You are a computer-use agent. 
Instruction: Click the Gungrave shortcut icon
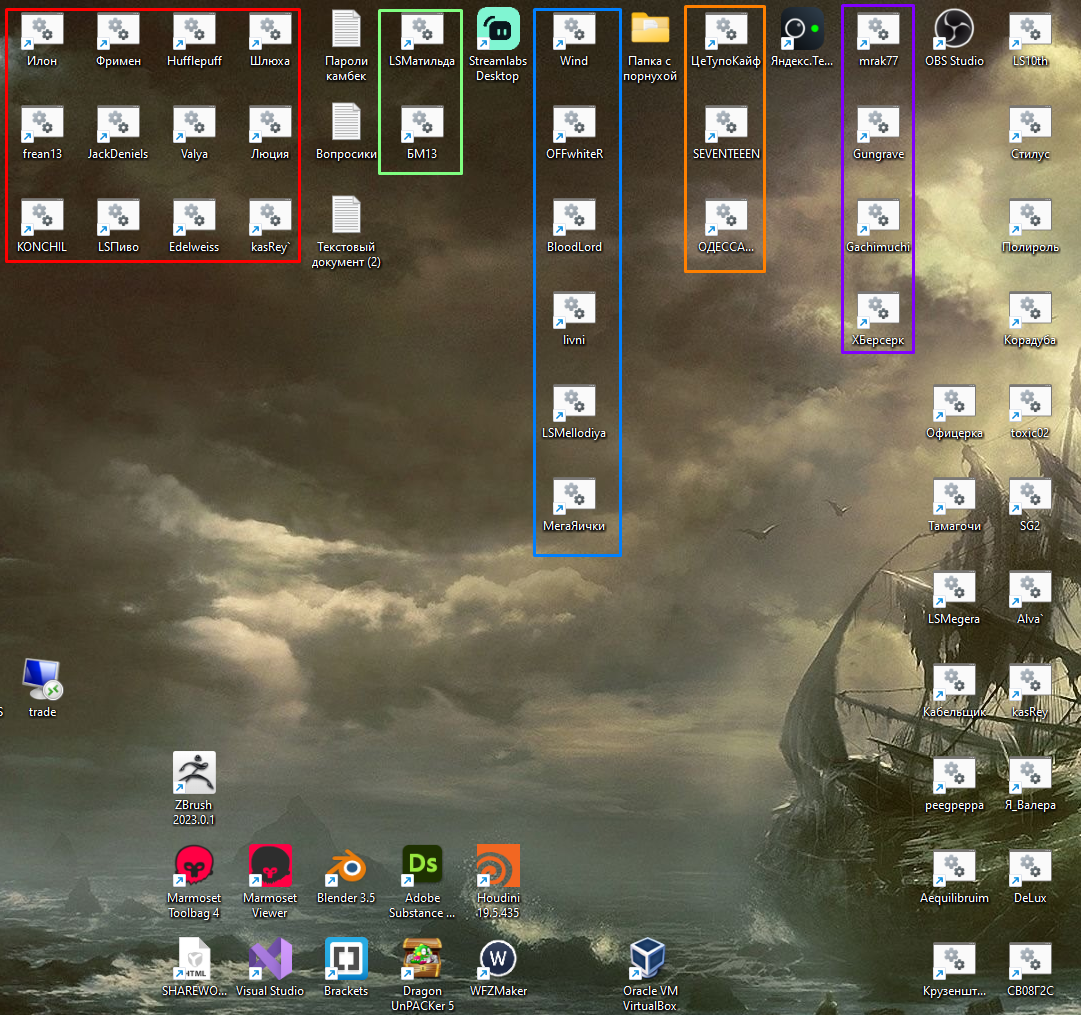(x=878, y=122)
